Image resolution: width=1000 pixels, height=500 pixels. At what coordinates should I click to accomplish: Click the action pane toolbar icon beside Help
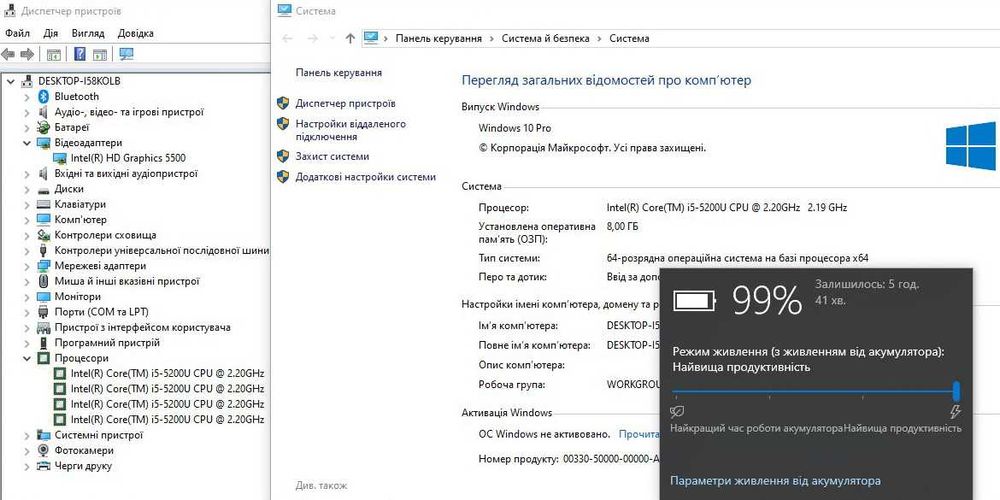pyautogui.click(x=99, y=54)
